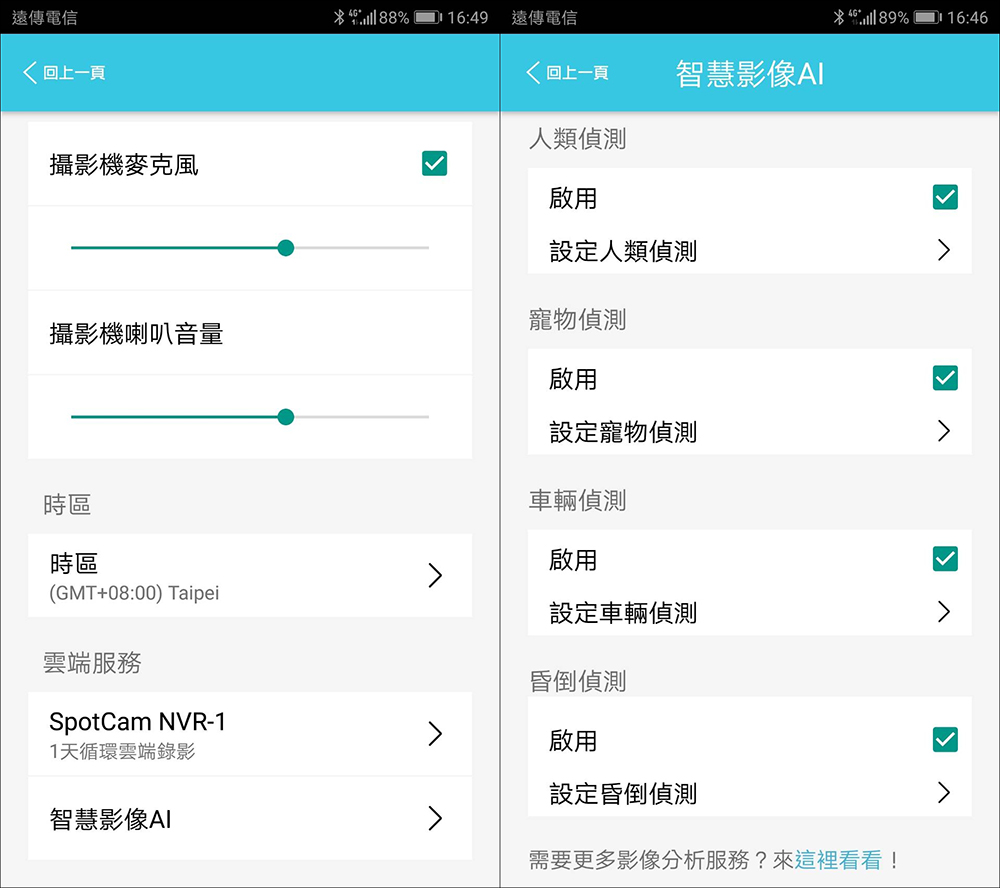Toggle the 攝影機麥克風 checkbox
1000x888 pixels.
point(434,163)
